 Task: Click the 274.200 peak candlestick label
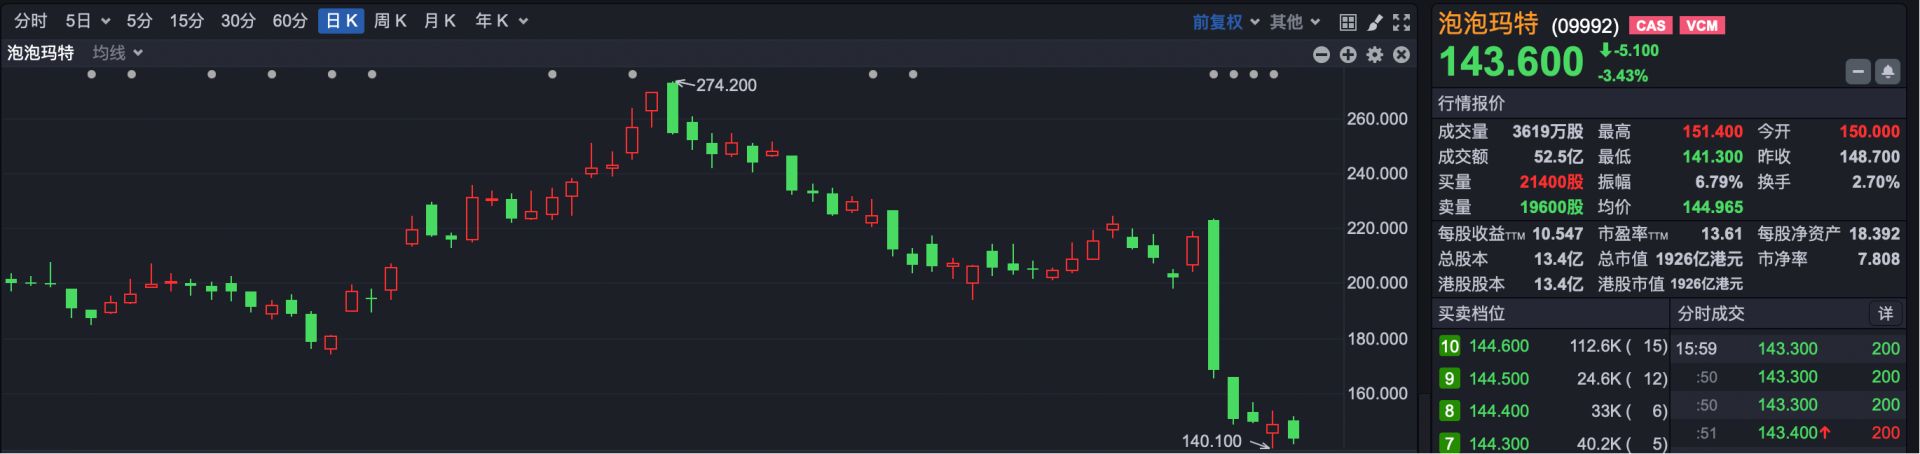coord(726,85)
